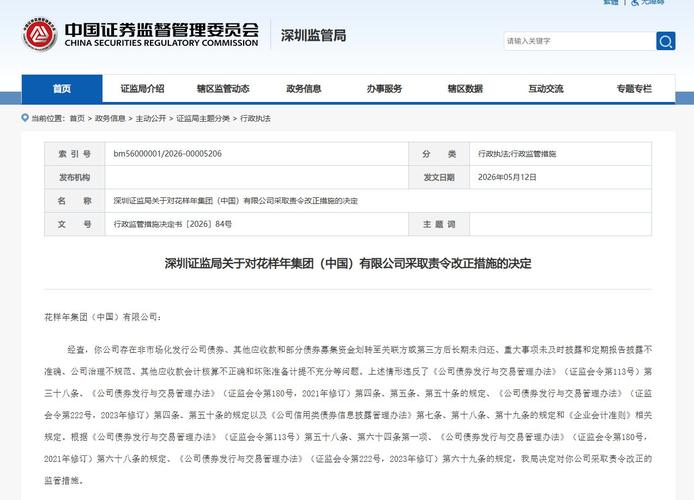
Task: Click the 发文日期 label cell
Action: click(439, 177)
